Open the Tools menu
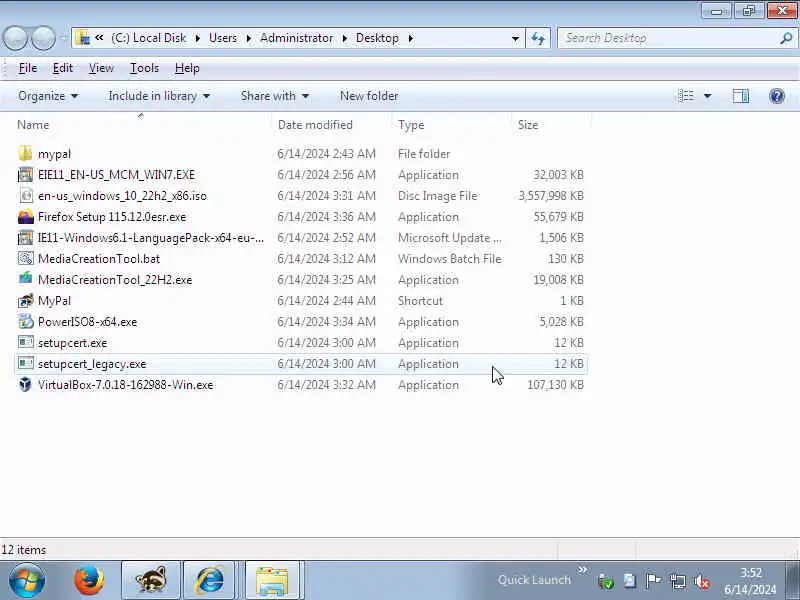 pos(144,68)
